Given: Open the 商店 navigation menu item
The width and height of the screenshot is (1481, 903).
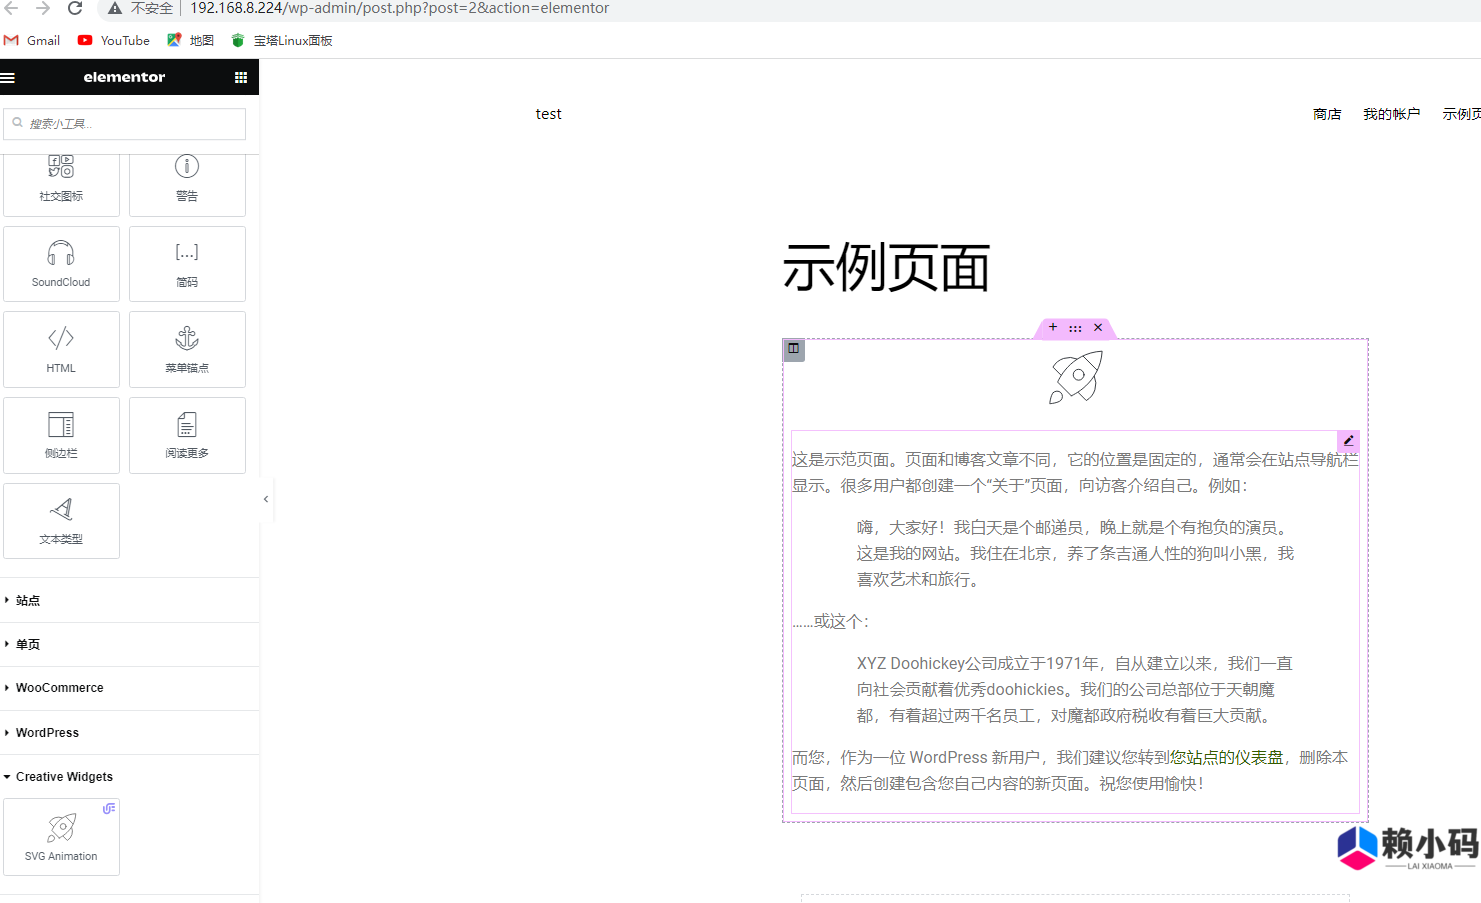Looking at the screenshot, I should (1327, 113).
